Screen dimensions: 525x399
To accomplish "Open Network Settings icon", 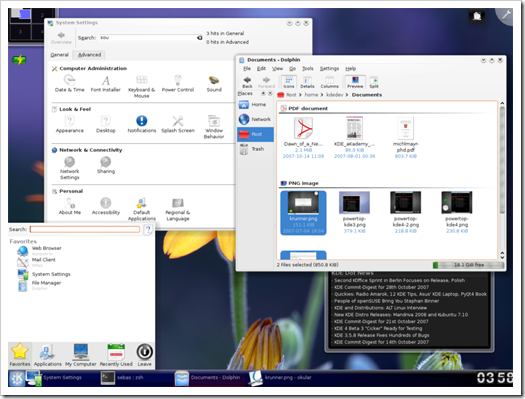I will point(70,168).
